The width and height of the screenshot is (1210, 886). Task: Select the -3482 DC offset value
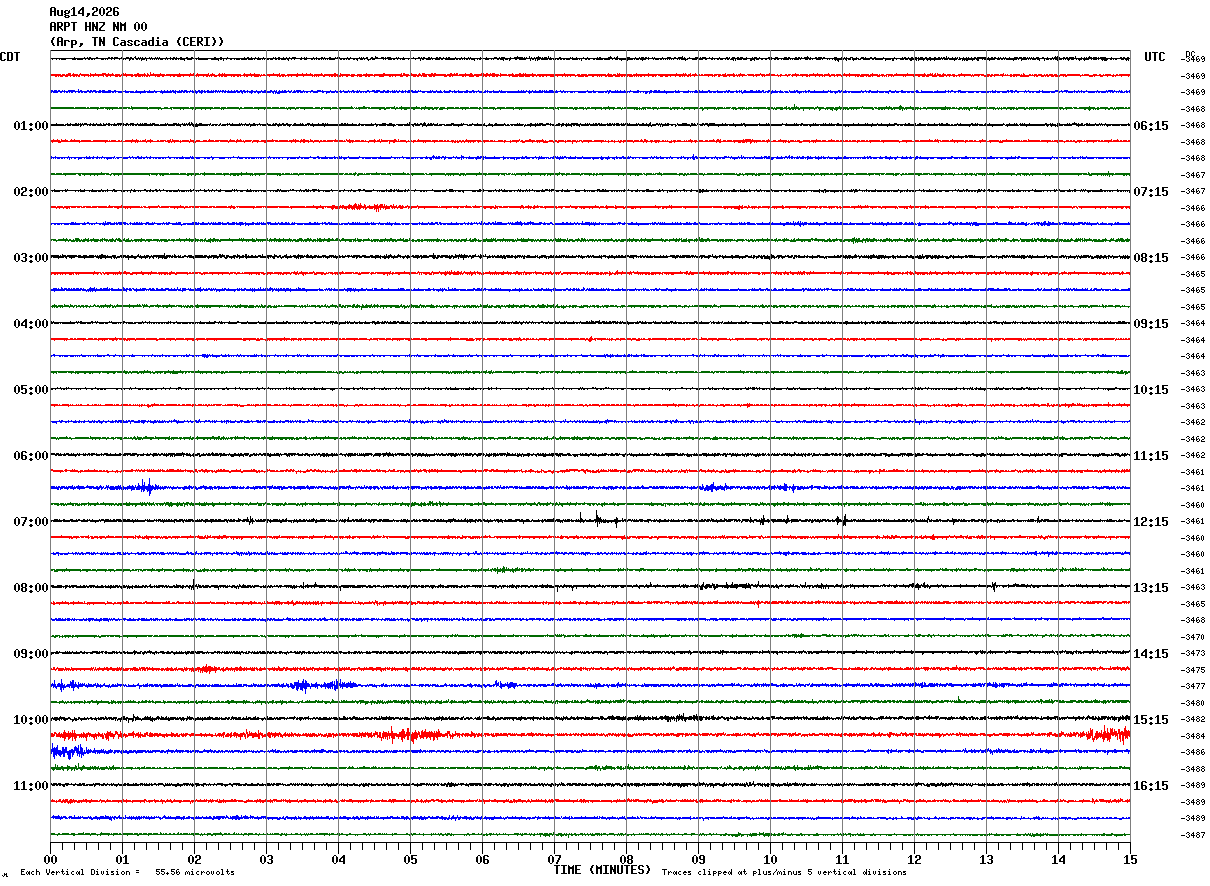(x=1194, y=720)
